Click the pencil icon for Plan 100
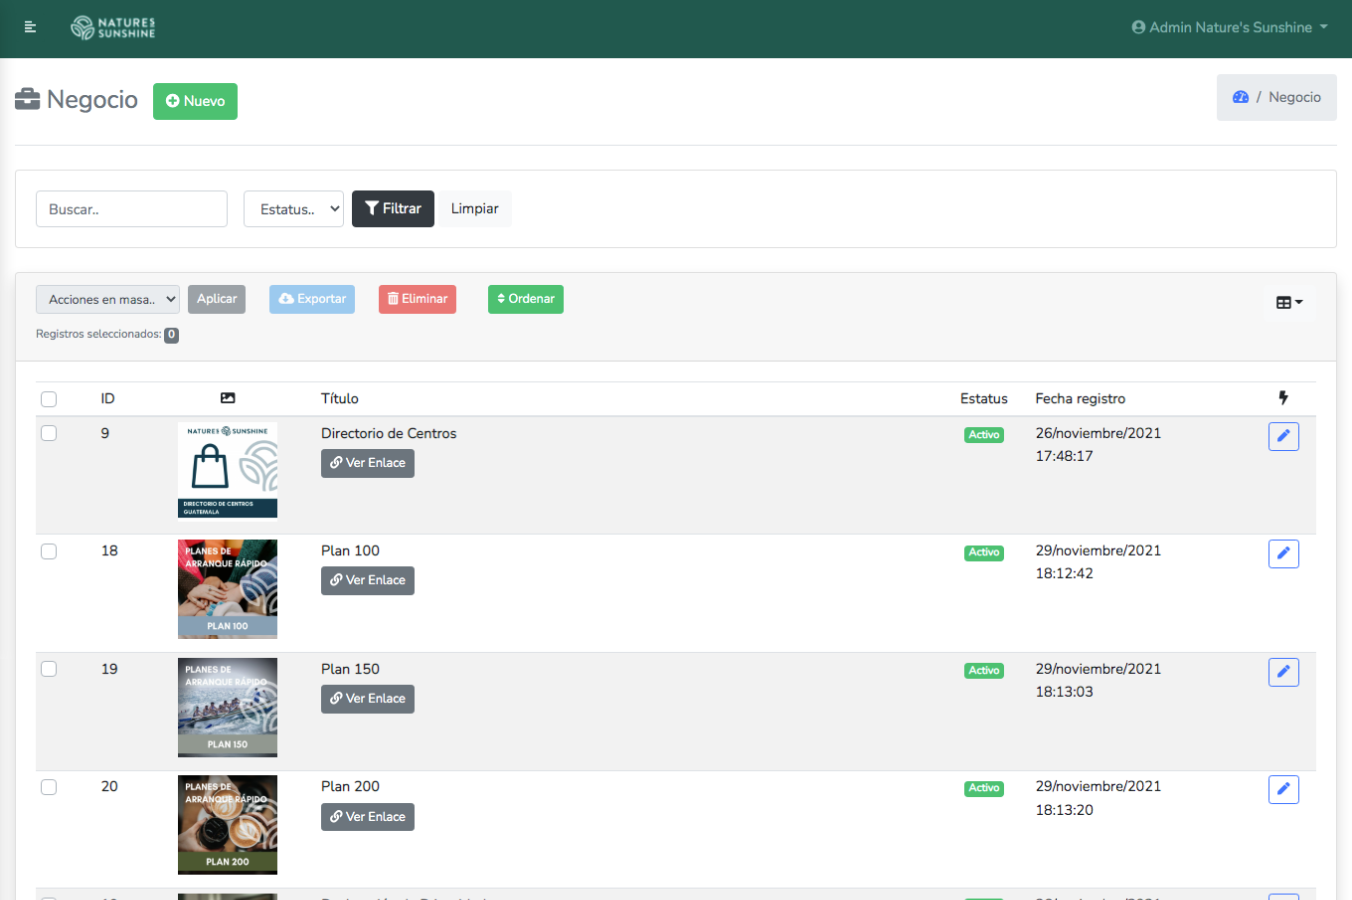 click(x=1283, y=553)
